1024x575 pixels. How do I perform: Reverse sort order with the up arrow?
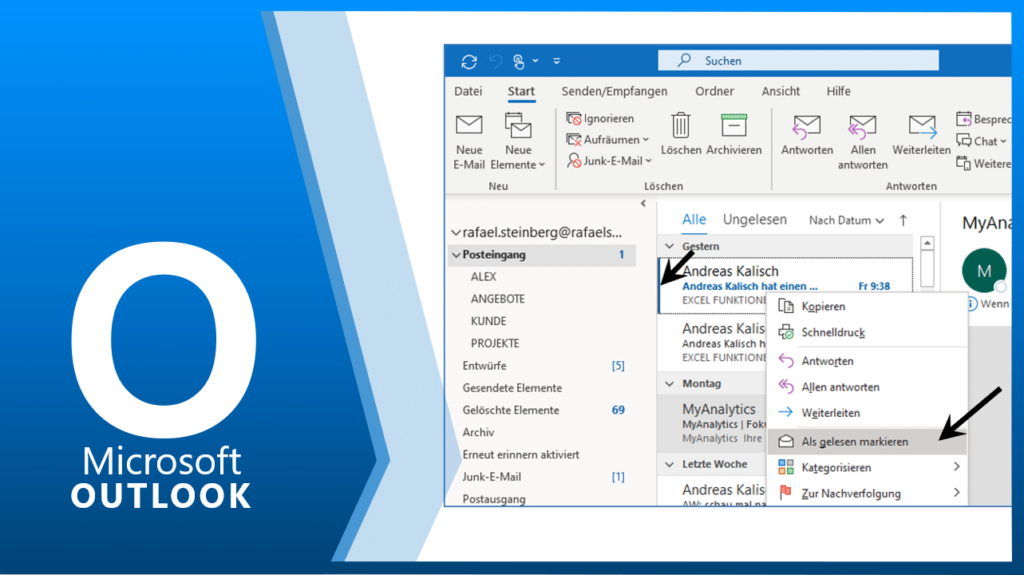click(x=903, y=221)
